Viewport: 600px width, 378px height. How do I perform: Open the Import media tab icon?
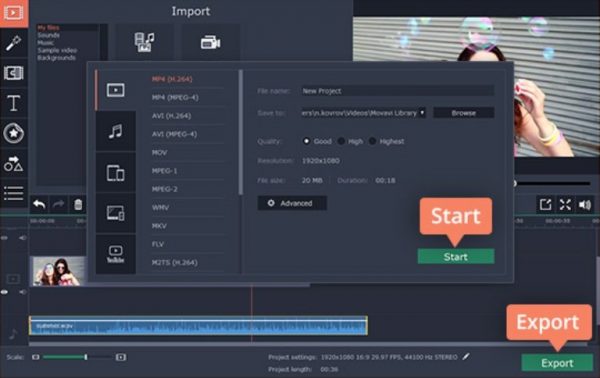(x=14, y=13)
